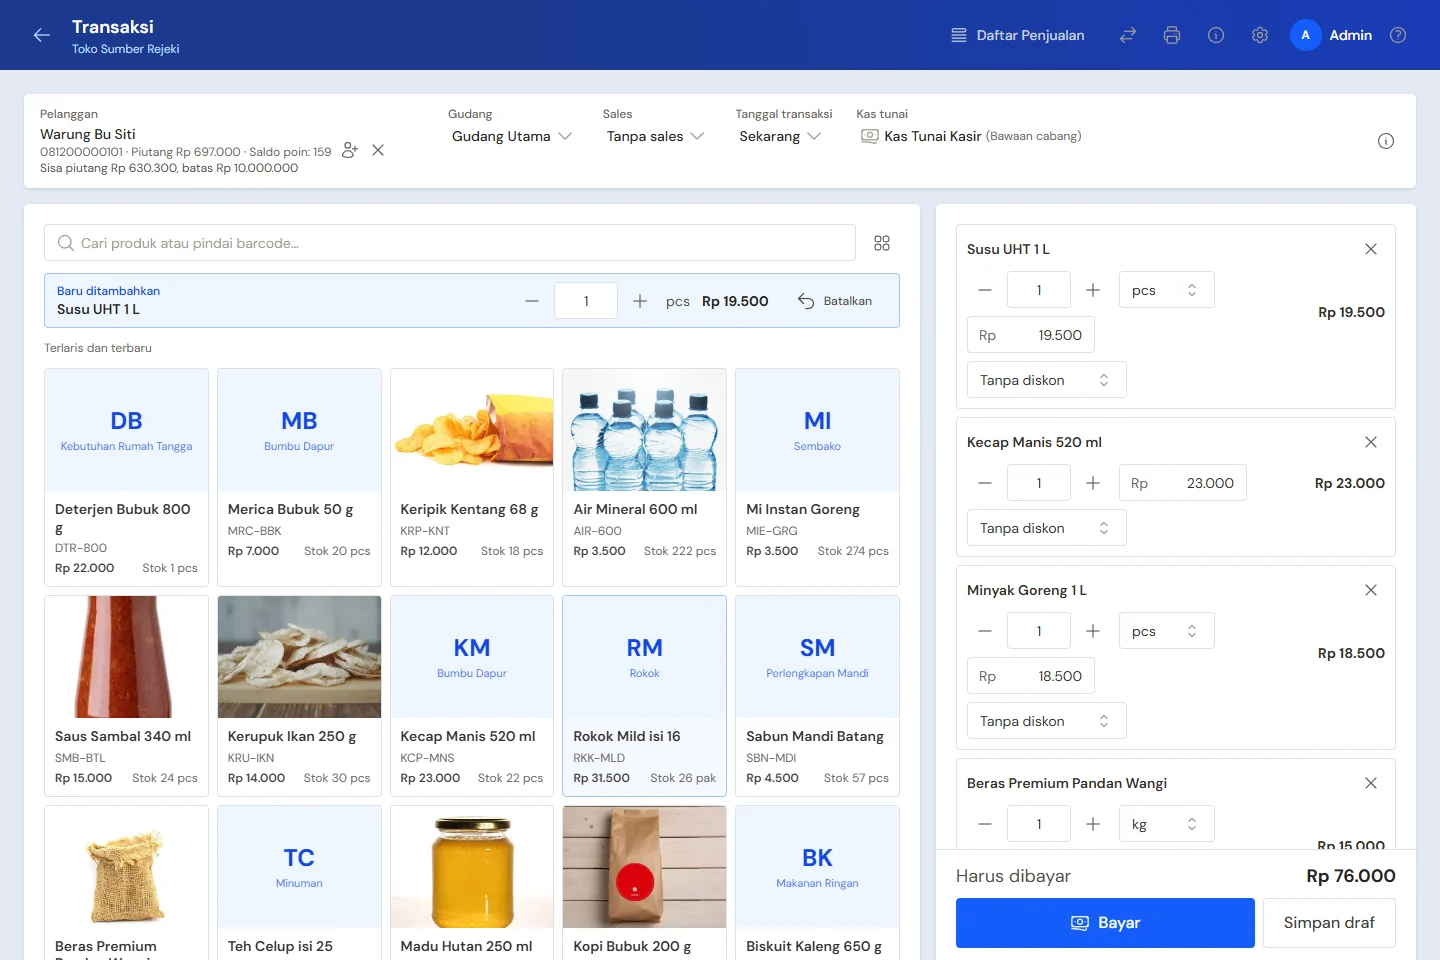The image size is (1440, 960).
Task: Open unit dropdown for Susu UHT 1 L
Action: click(1166, 290)
